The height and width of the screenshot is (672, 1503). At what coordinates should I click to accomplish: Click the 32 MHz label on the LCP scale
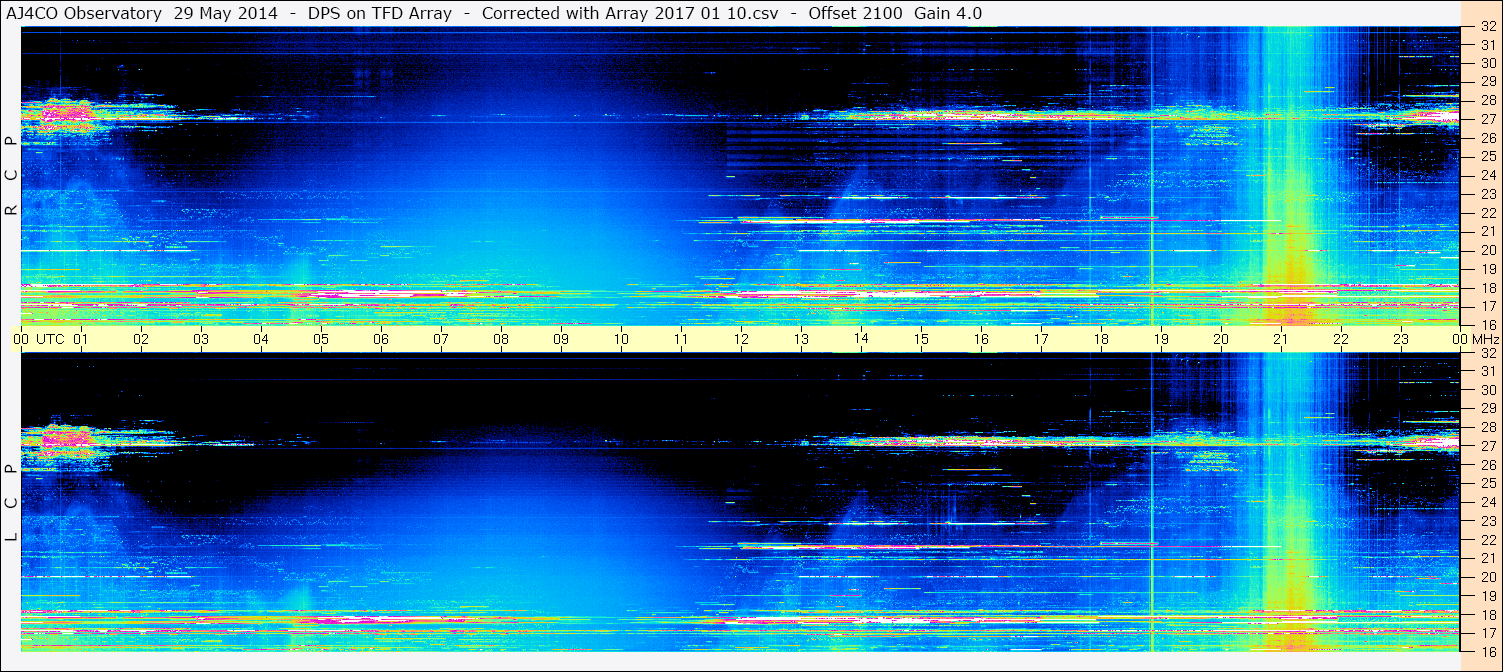tap(1487, 353)
